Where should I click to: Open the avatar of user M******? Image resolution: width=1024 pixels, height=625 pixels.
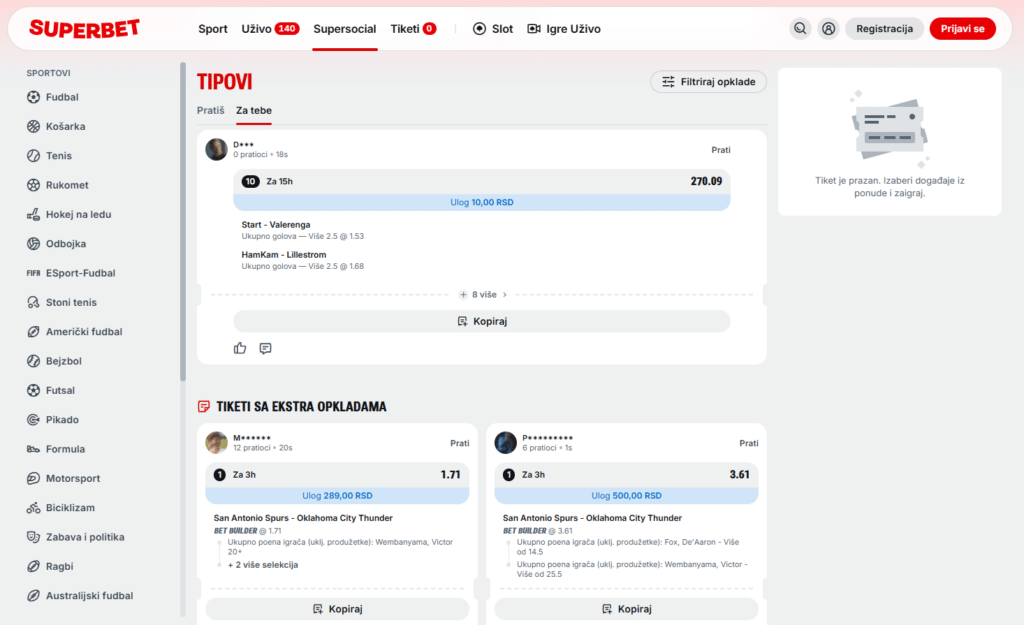coord(217,442)
